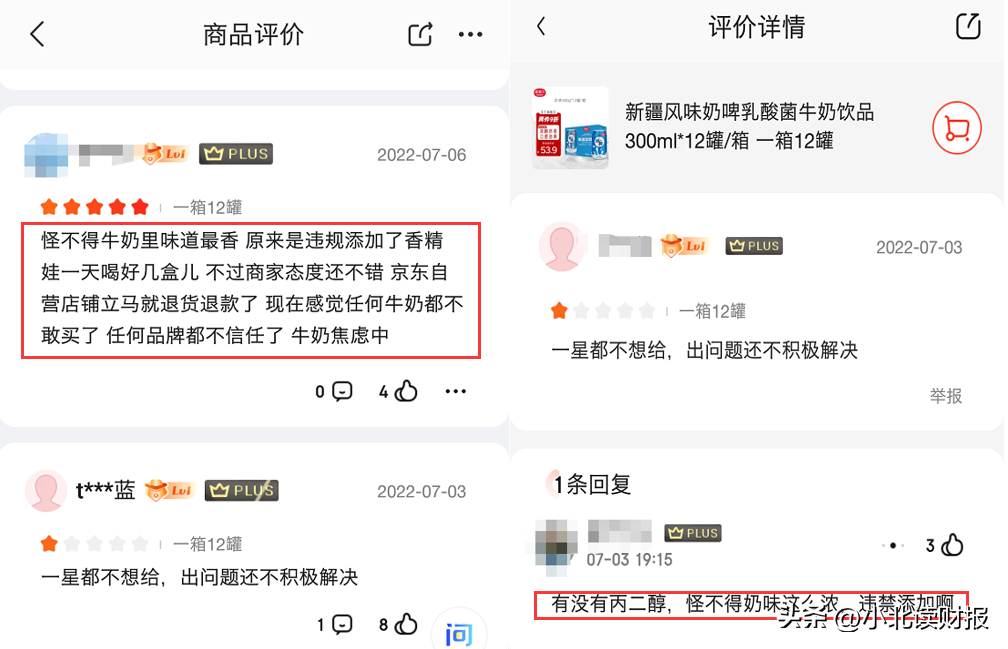Tap PLUS badge on t***蓝 review

point(242,490)
